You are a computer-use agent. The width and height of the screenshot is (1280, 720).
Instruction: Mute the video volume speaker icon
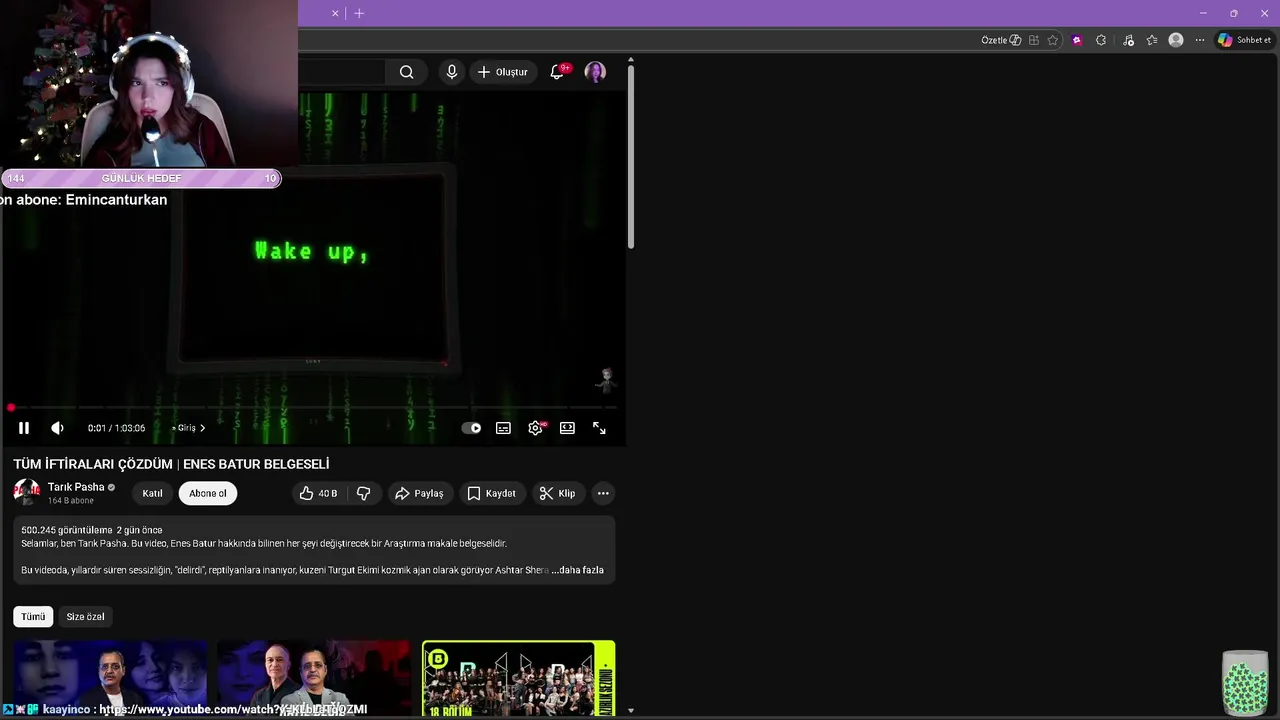[57, 428]
